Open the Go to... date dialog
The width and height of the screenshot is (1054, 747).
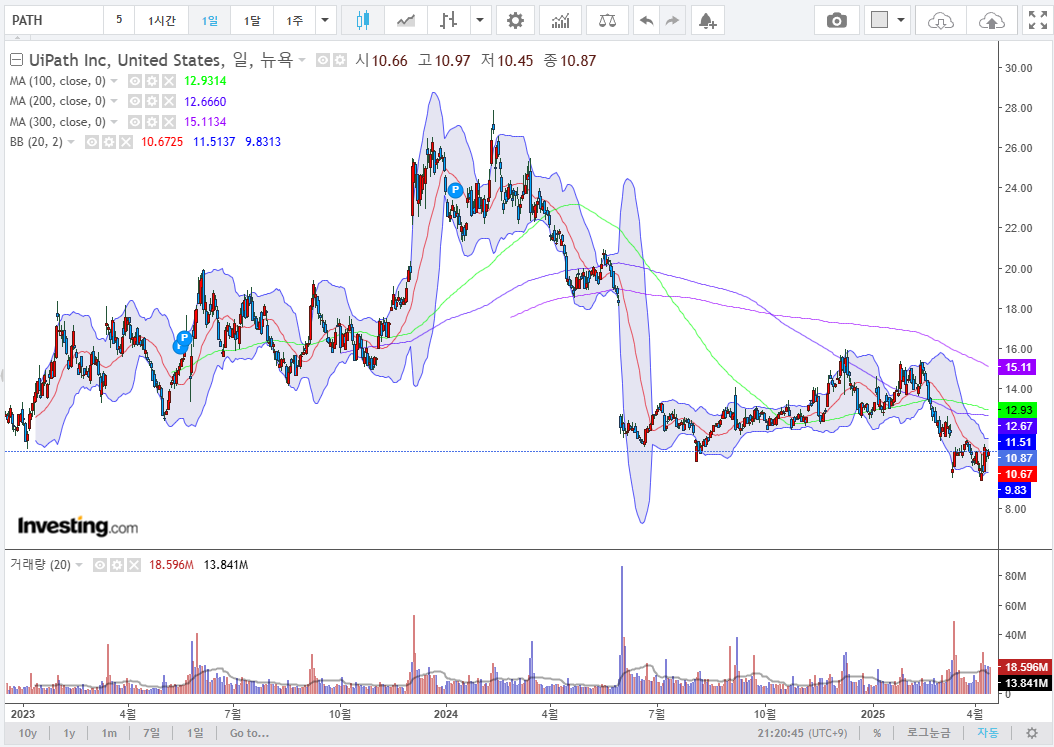(249, 733)
